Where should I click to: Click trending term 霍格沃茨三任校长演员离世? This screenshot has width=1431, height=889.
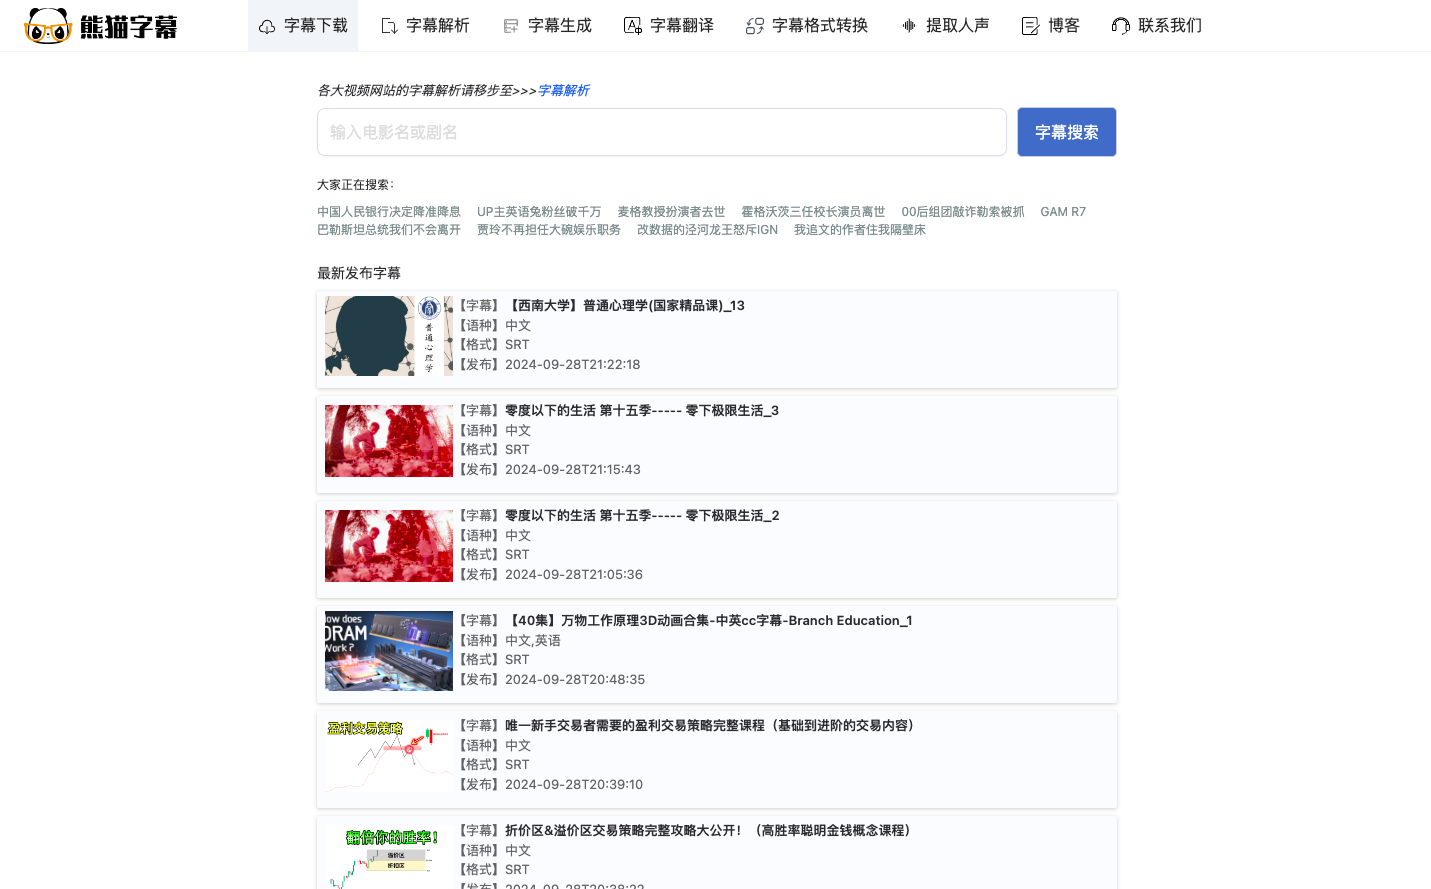coord(813,212)
